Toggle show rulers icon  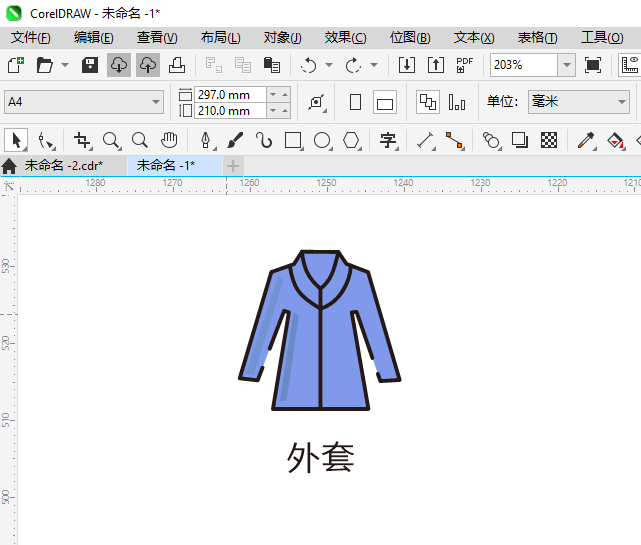pos(630,65)
